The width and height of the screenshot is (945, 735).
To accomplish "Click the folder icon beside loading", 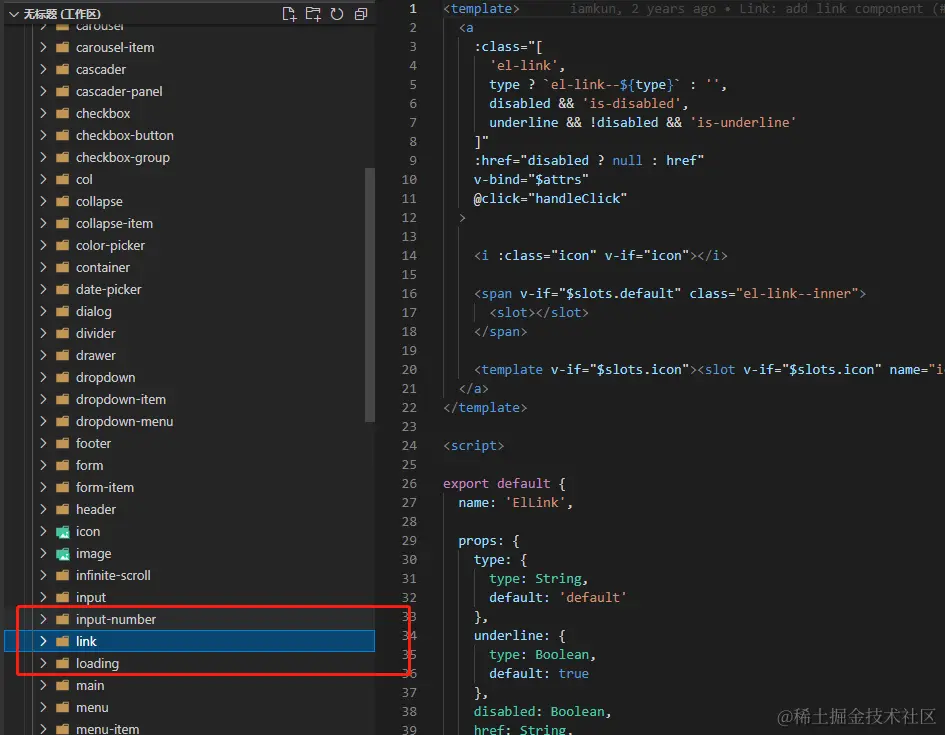I will pos(63,664).
